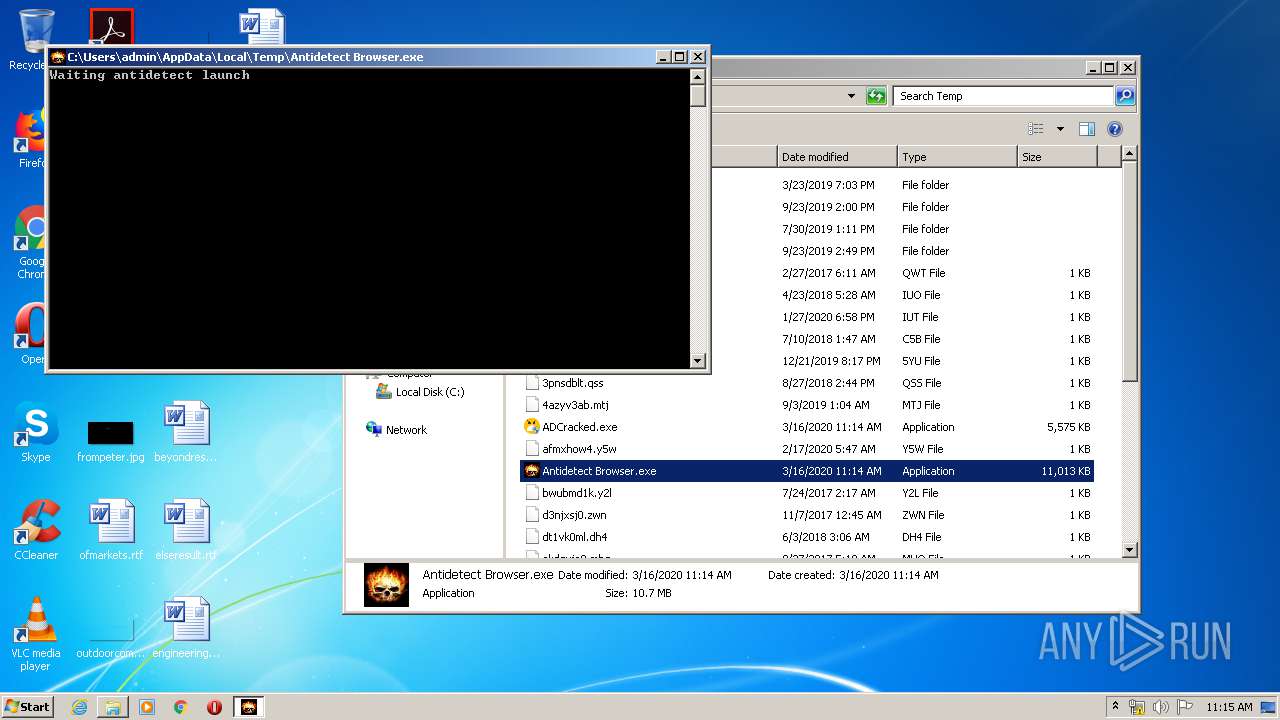Screen dimensions: 1280x720
Task: Click the Explorer refresh button
Action: point(876,96)
